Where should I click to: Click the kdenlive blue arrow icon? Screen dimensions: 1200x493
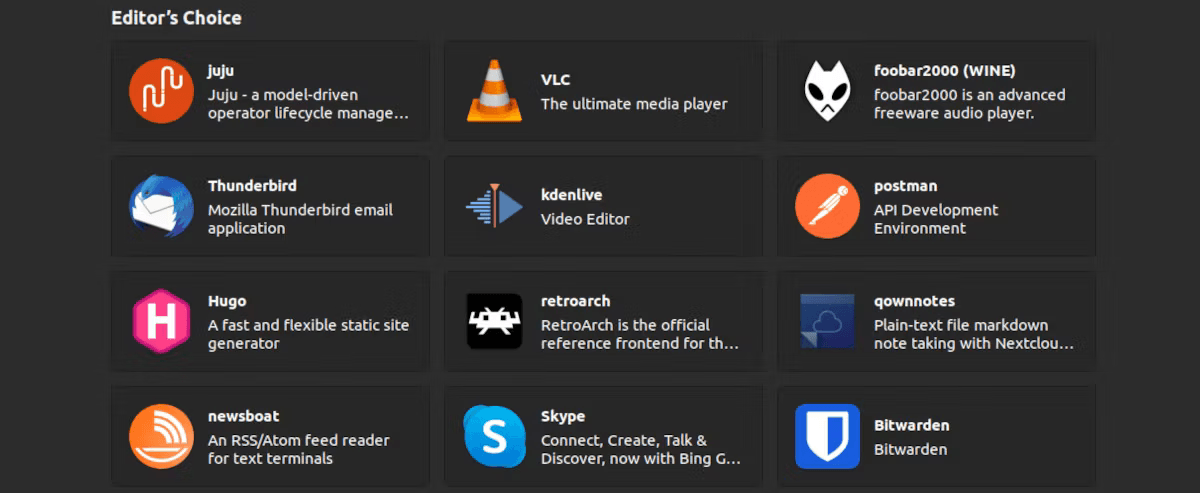[495, 206]
